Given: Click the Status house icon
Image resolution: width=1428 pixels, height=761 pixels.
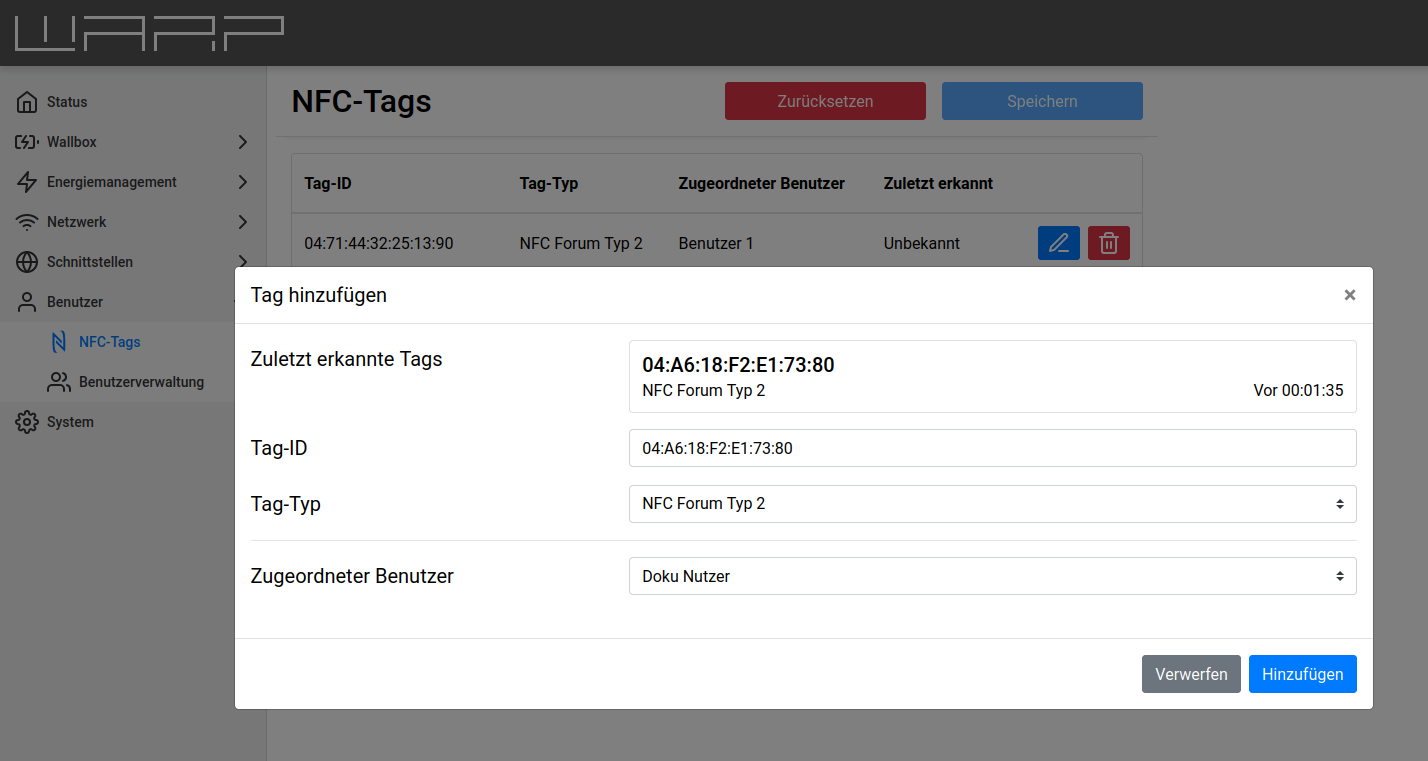Looking at the screenshot, I should point(27,102).
